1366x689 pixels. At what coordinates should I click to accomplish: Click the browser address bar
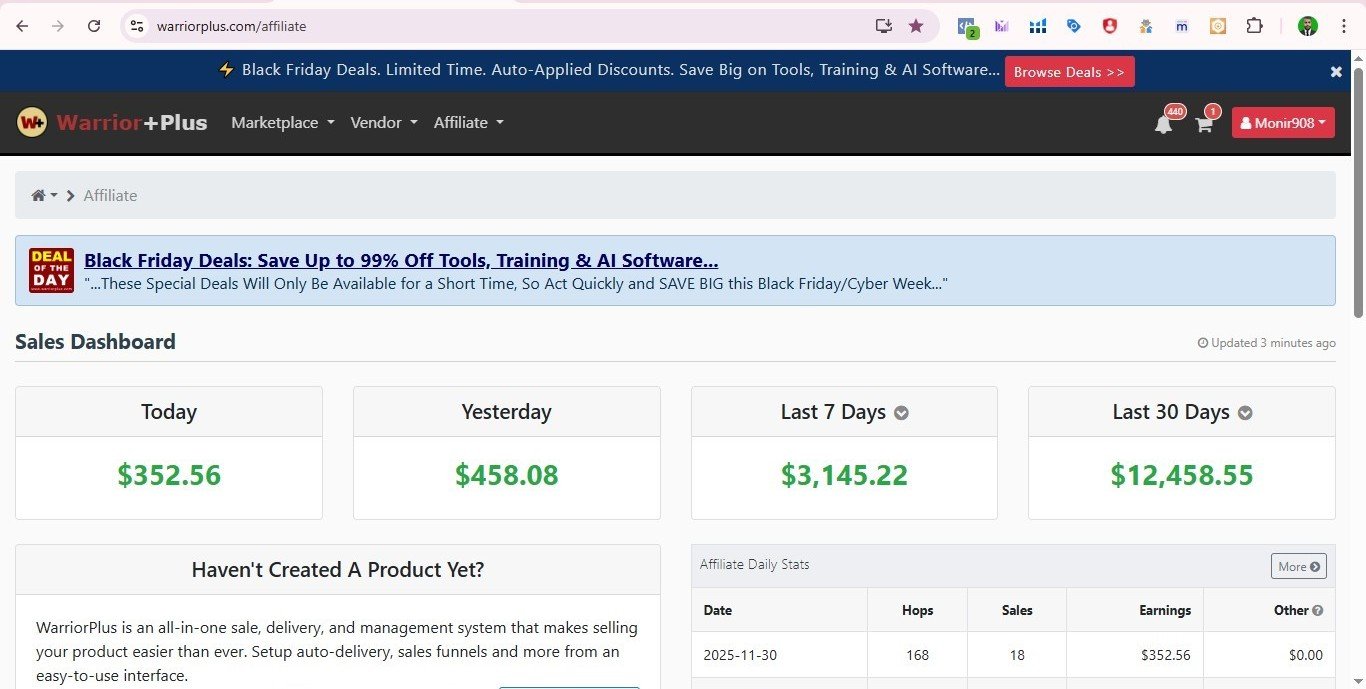click(500, 26)
